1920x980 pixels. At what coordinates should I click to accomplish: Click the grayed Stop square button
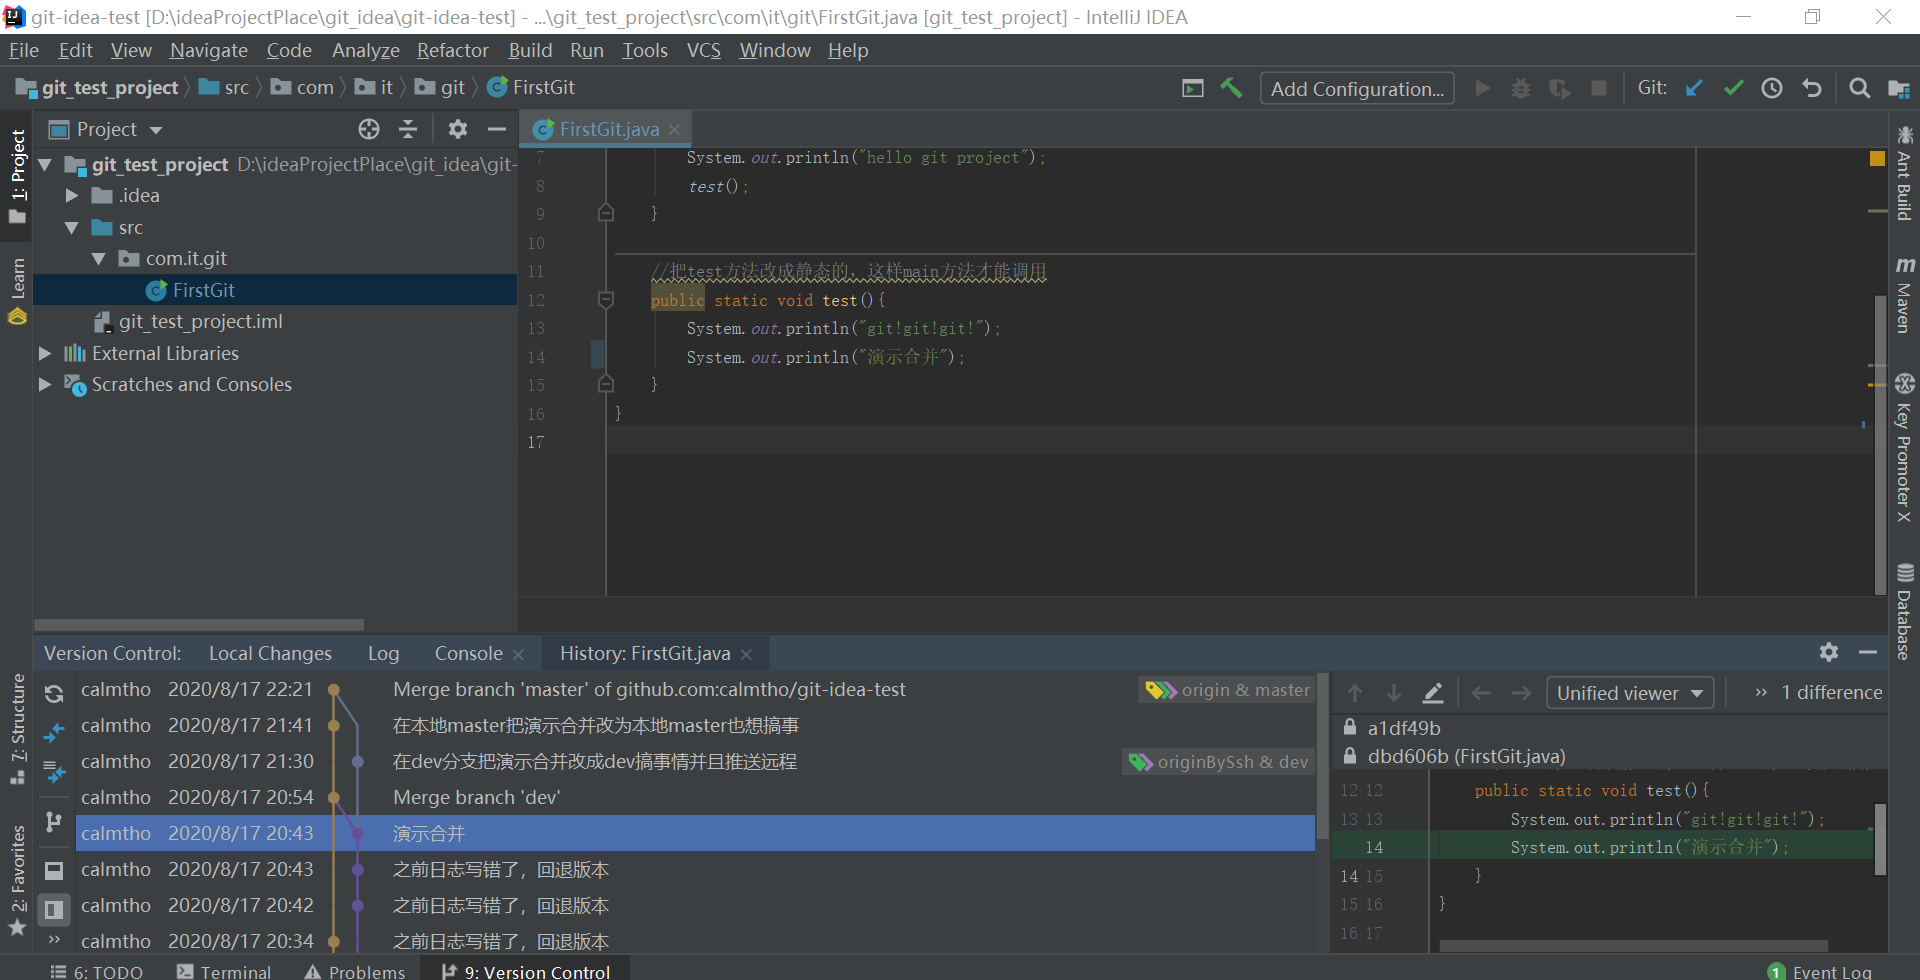point(1599,88)
